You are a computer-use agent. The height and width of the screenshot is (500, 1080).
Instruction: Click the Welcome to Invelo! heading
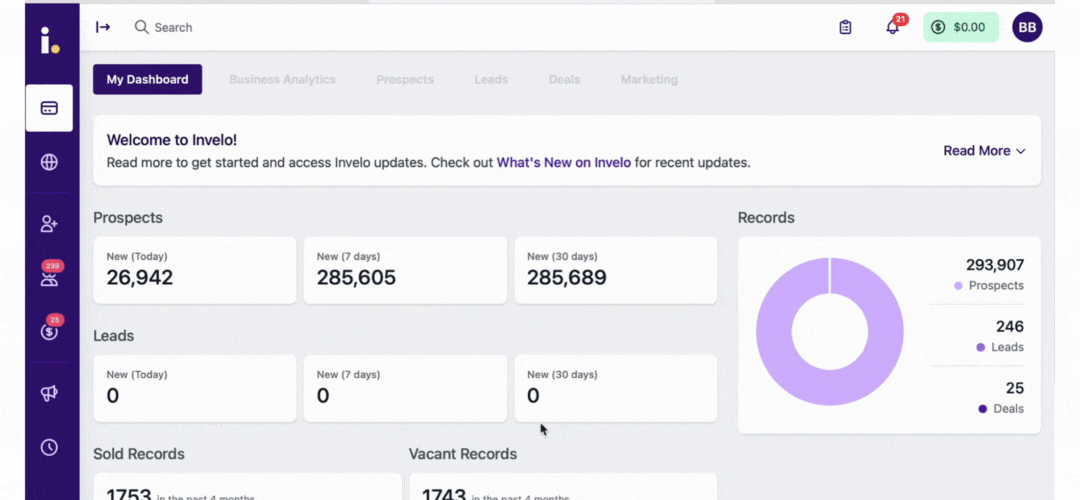tap(172, 140)
